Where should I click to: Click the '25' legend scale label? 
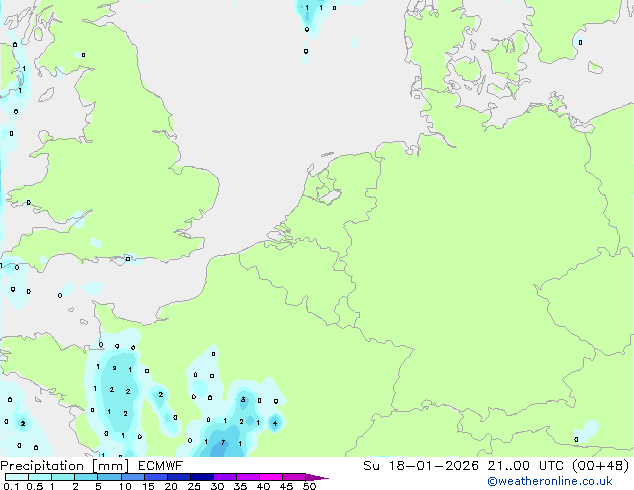[x=194, y=486]
